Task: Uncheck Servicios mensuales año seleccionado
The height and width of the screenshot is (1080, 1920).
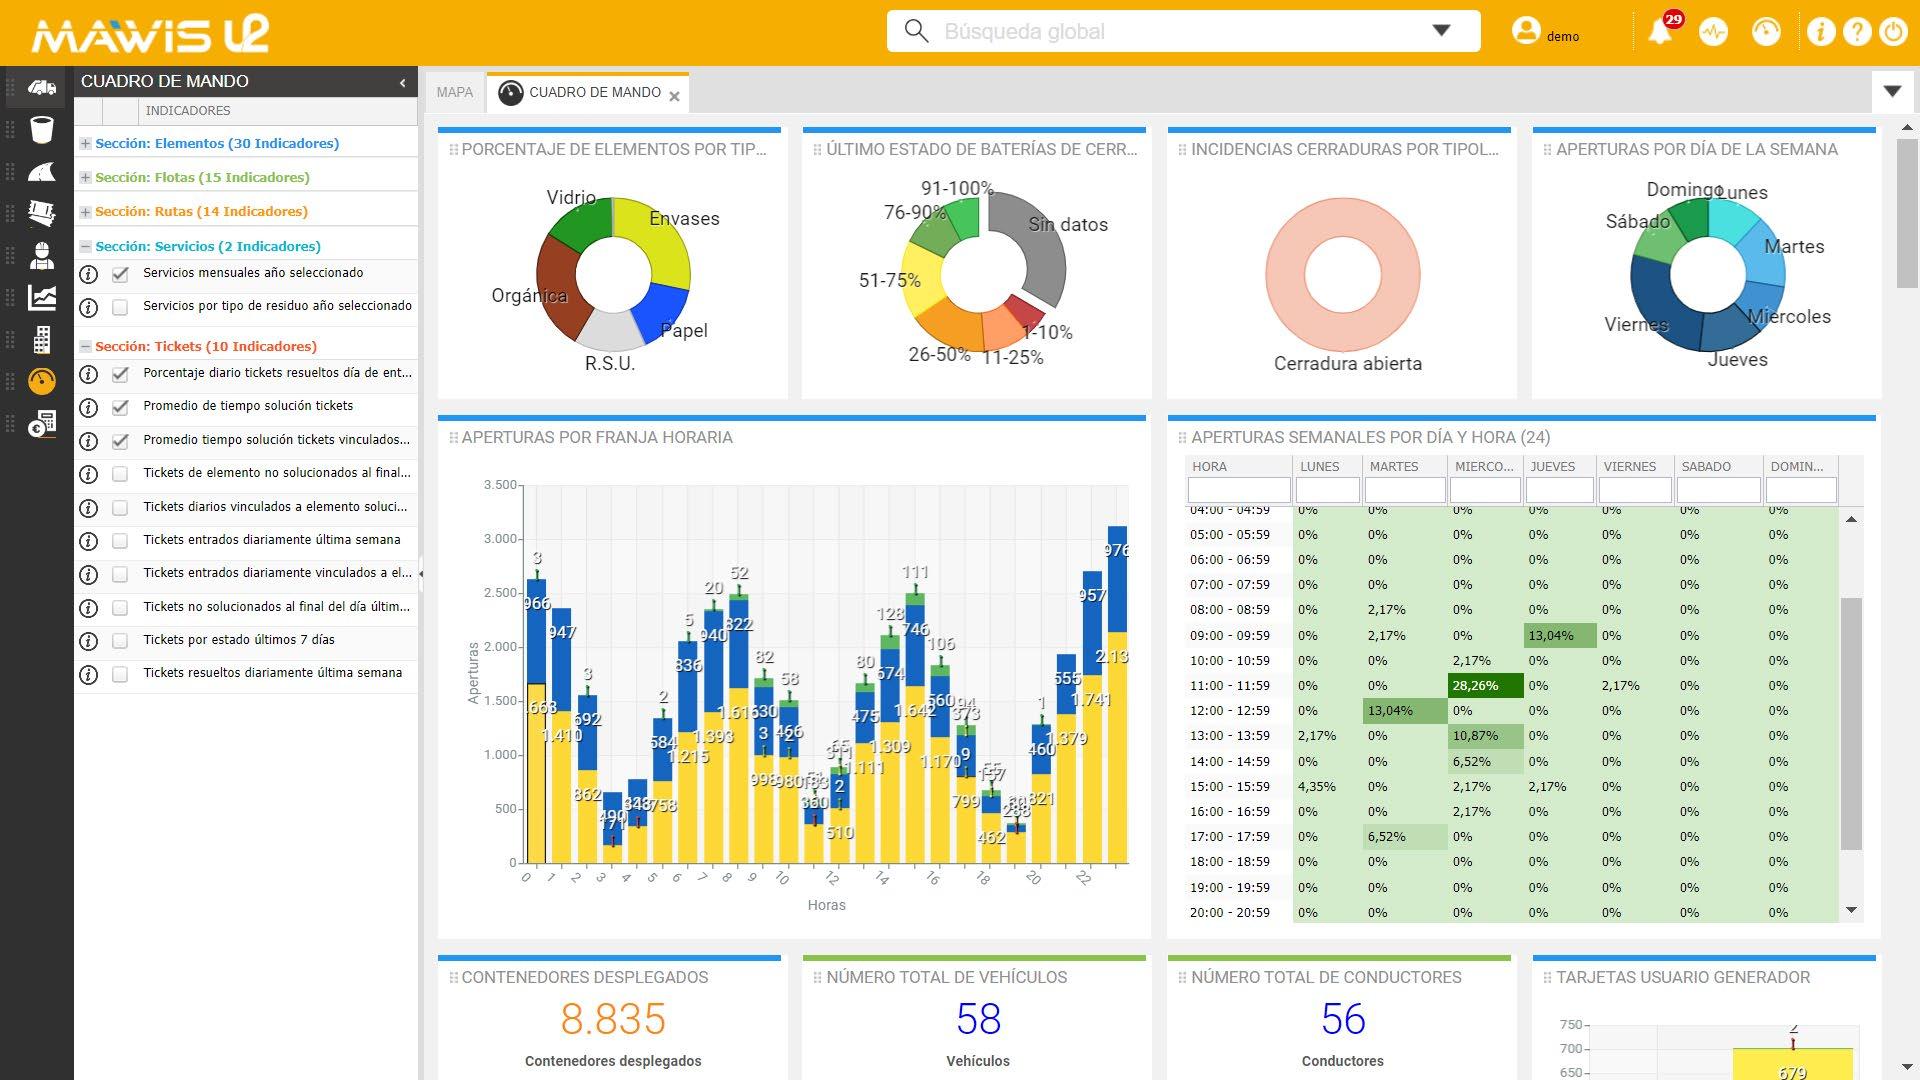Action: pos(120,274)
